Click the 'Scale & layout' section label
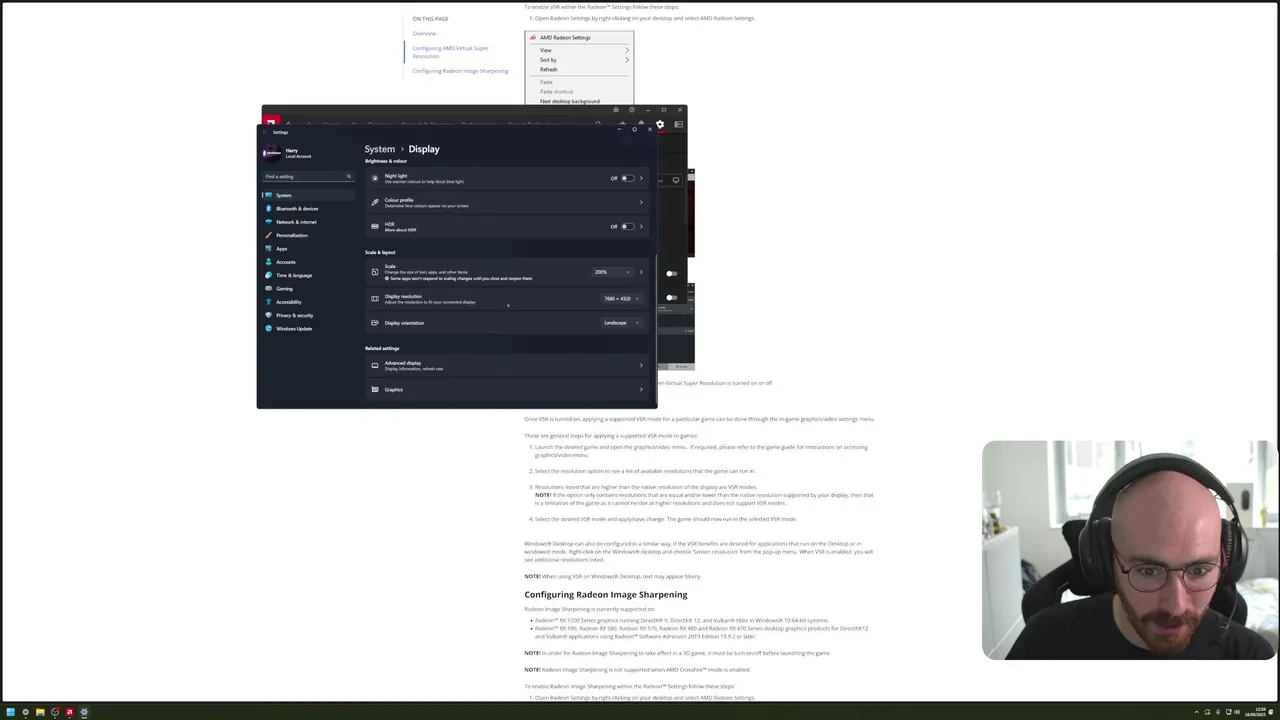This screenshot has height=720, width=1280. tap(380, 252)
